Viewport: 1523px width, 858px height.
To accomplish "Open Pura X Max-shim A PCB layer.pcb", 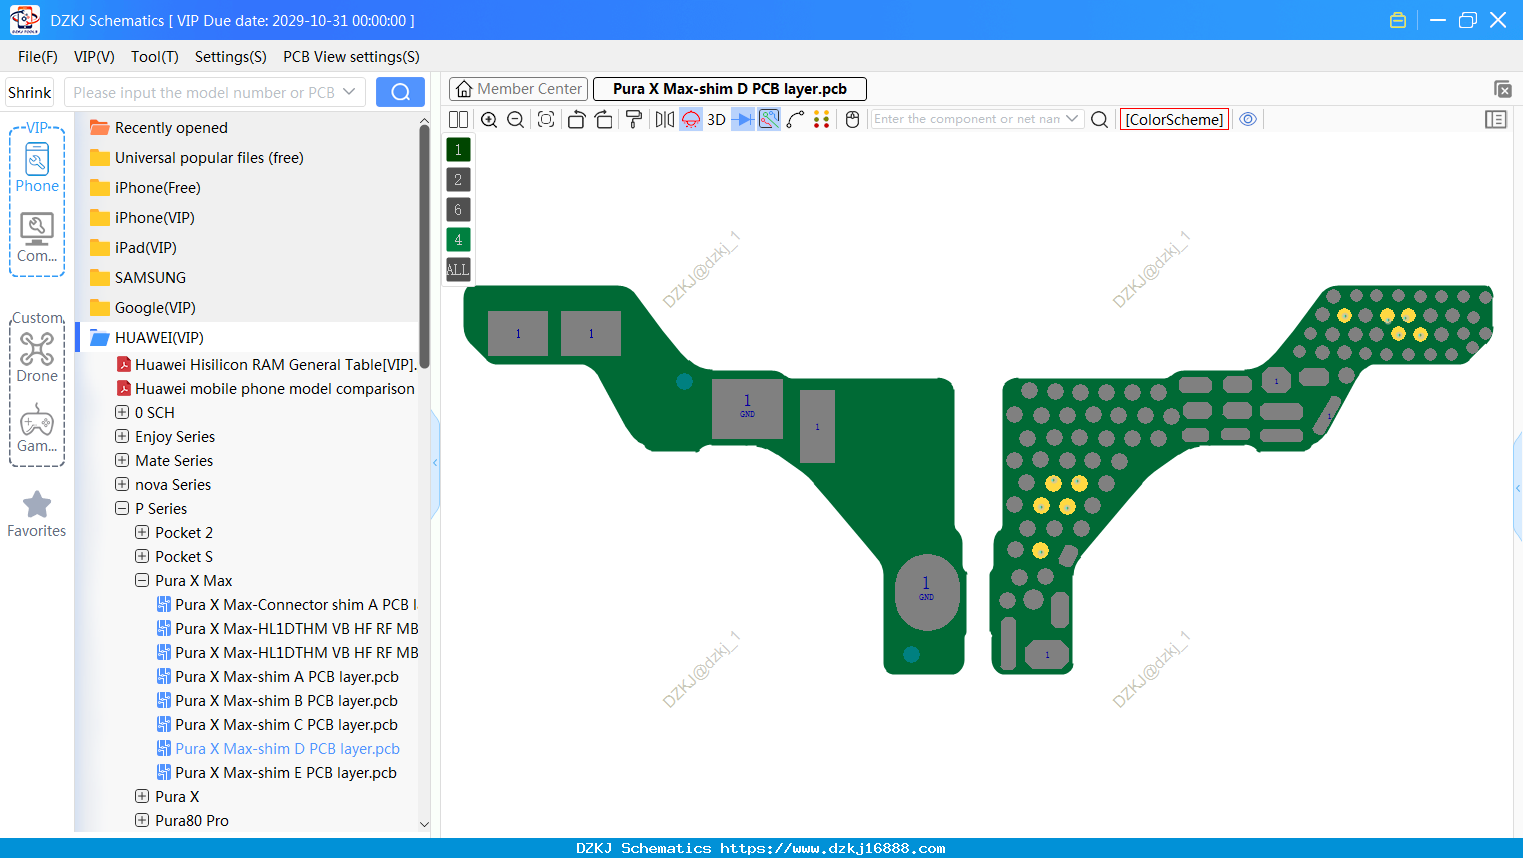I will pos(278,677).
